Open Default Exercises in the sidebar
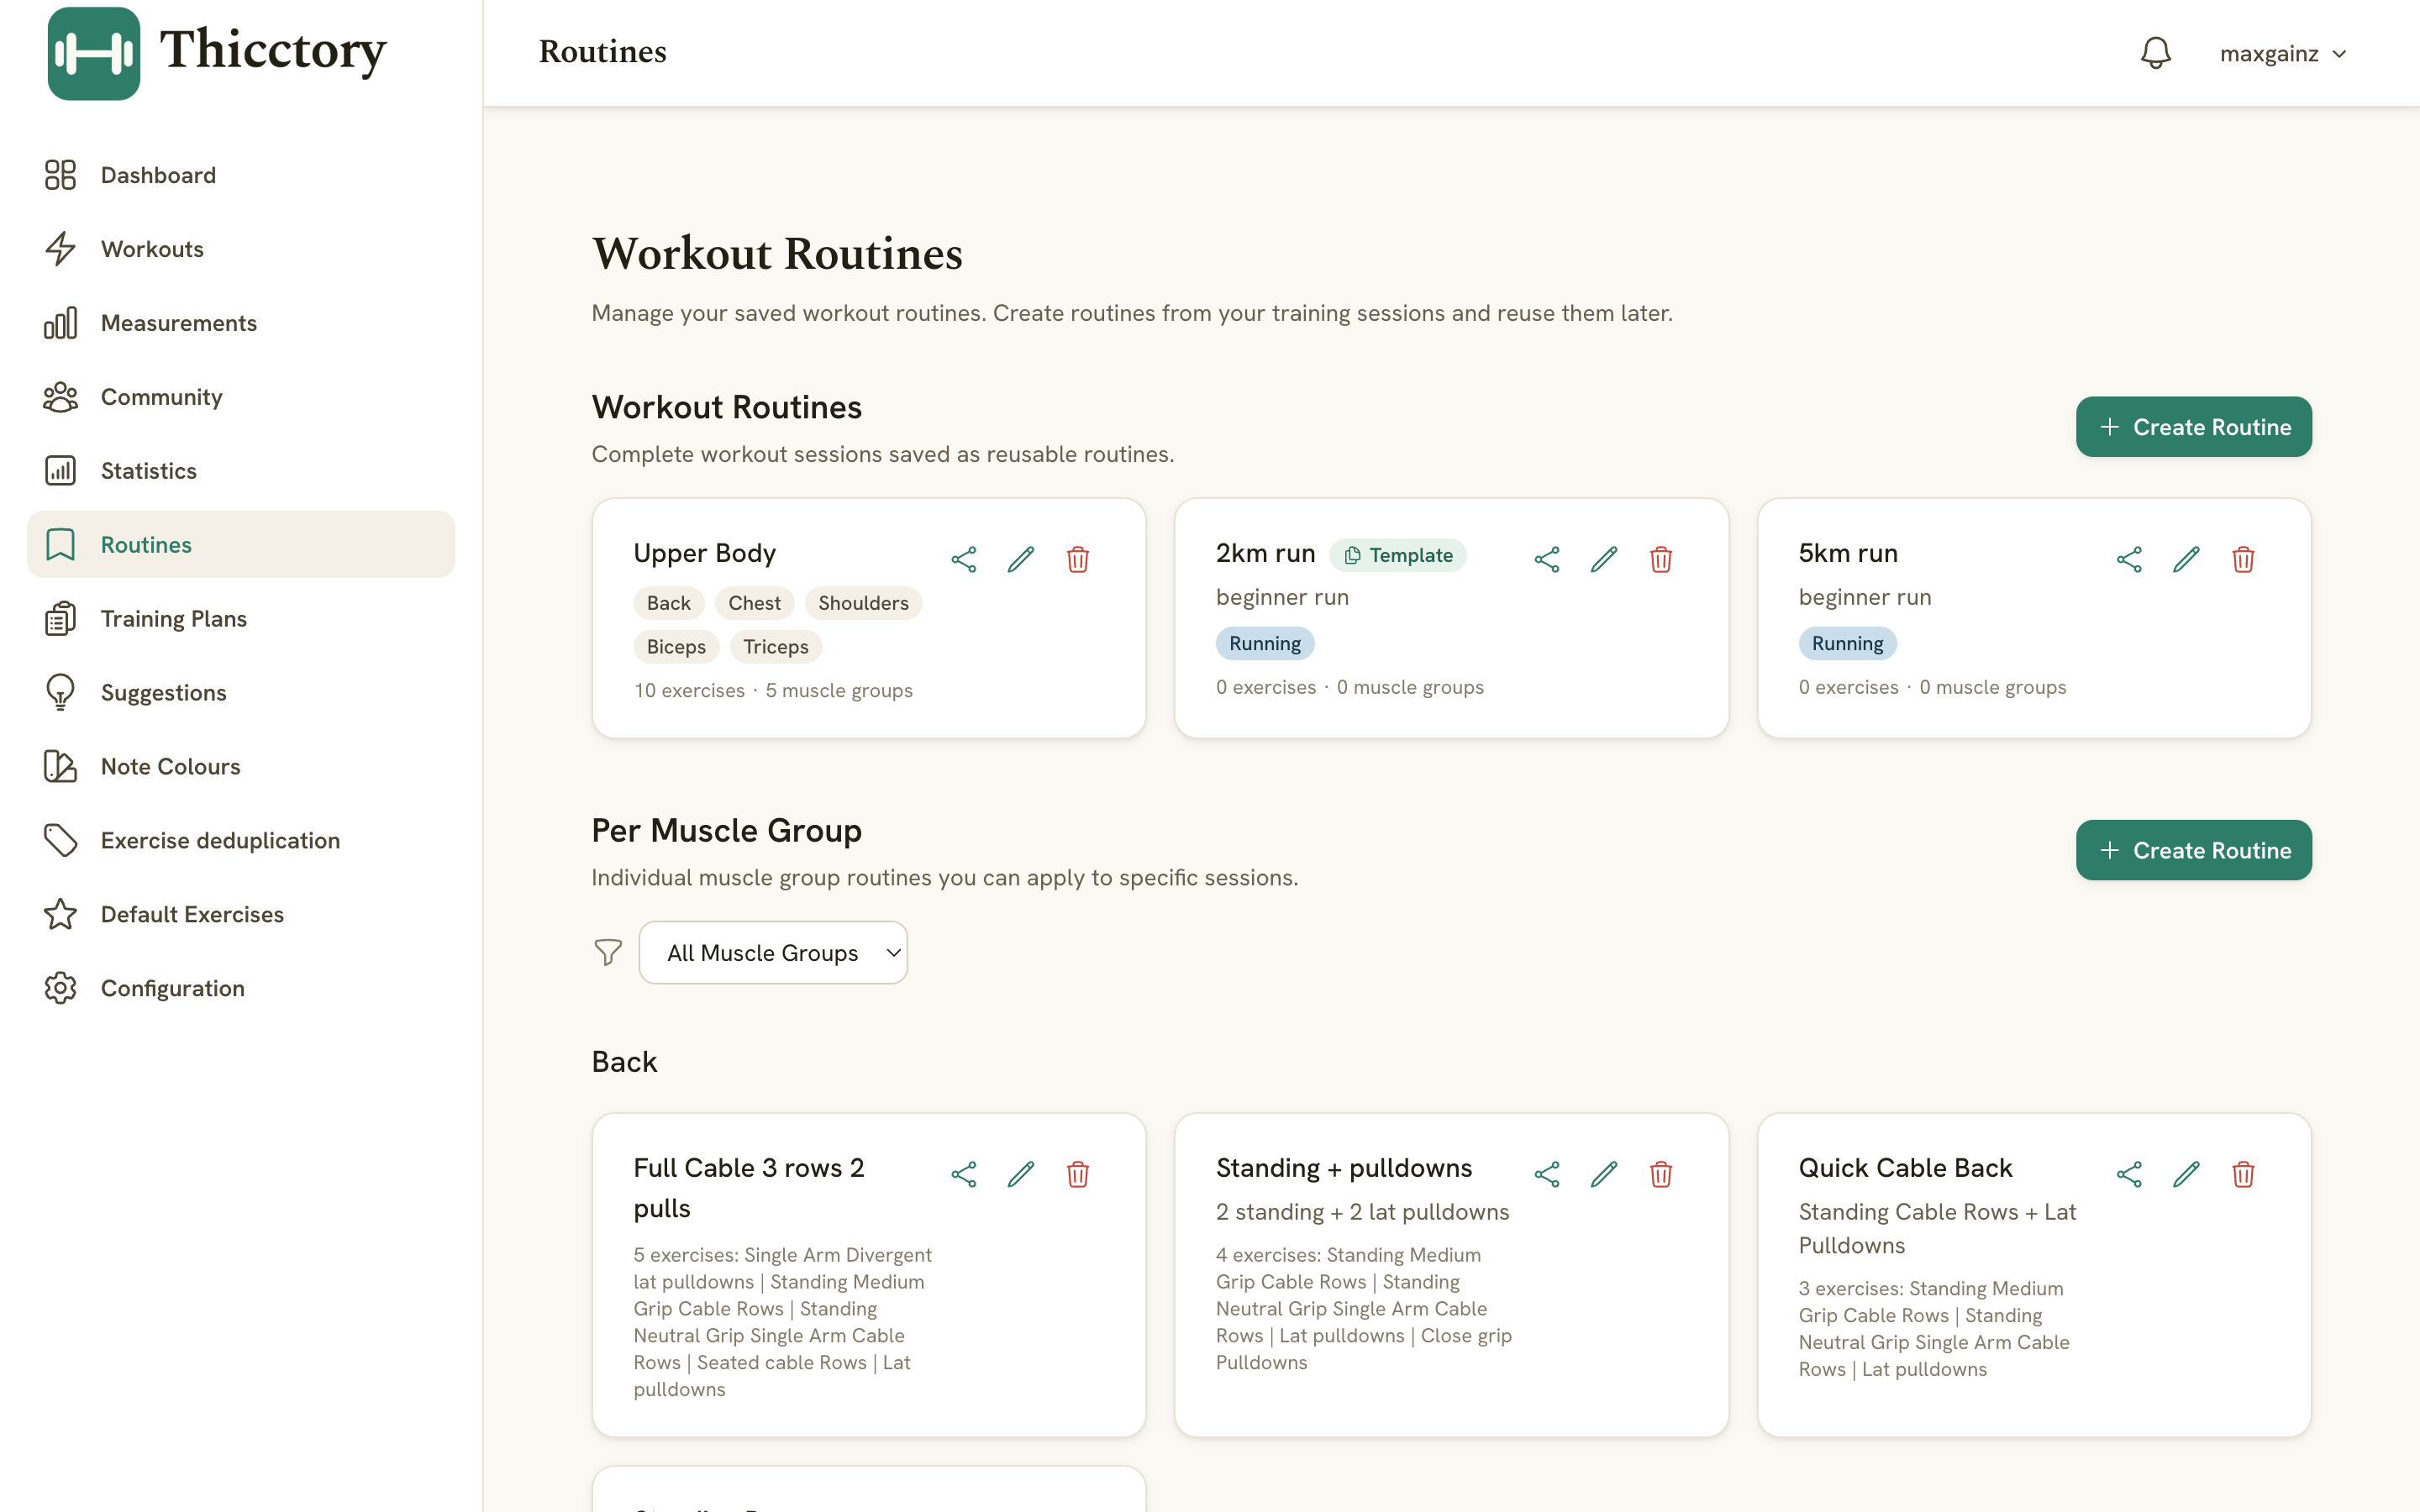 [x=240, y=915]
